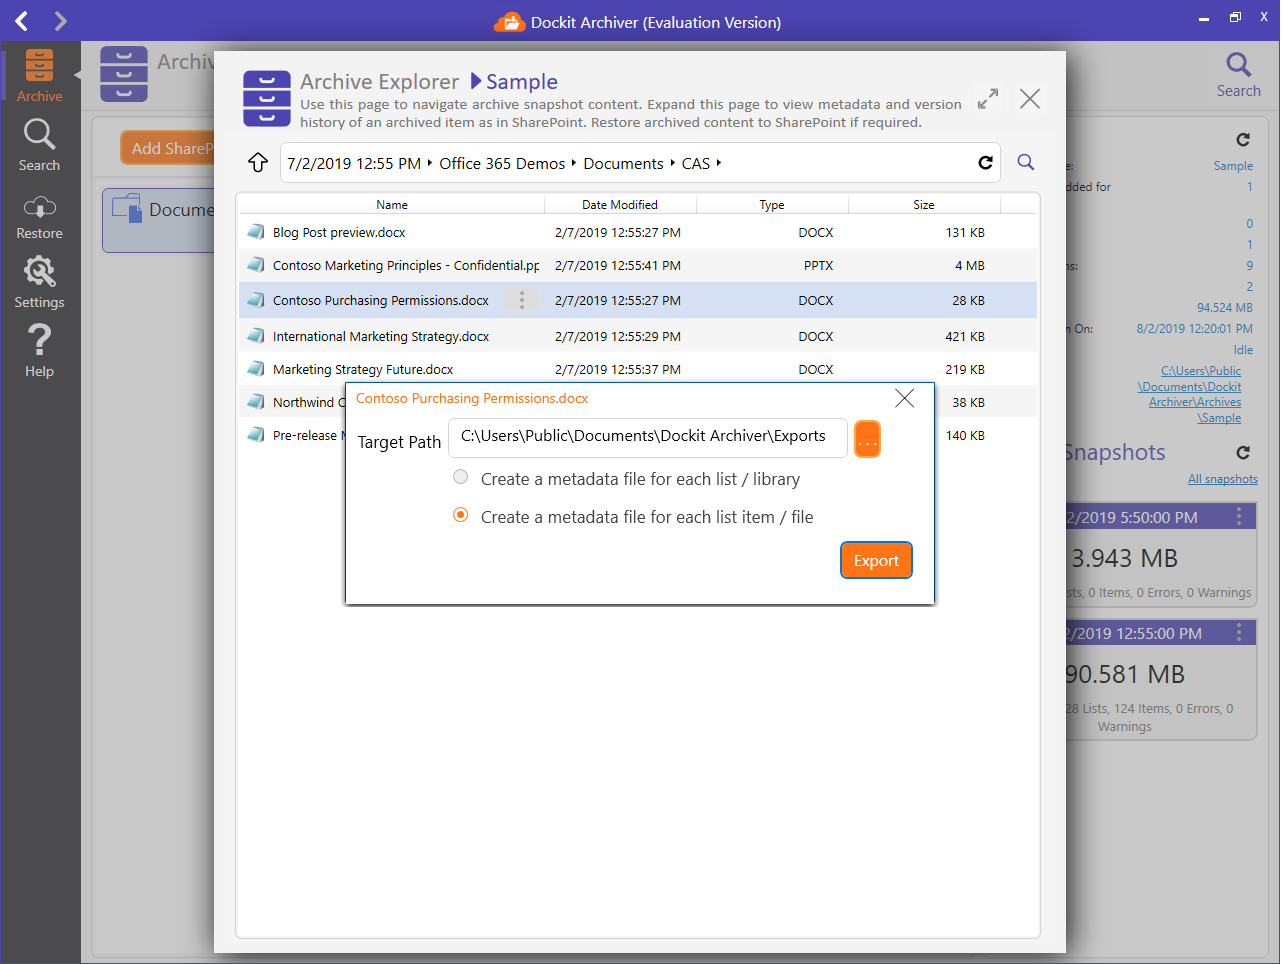Select the Documents tile in the Archive page
Image resolution: width=1283 pixels, height=964 pixels.
click(159, 220)
